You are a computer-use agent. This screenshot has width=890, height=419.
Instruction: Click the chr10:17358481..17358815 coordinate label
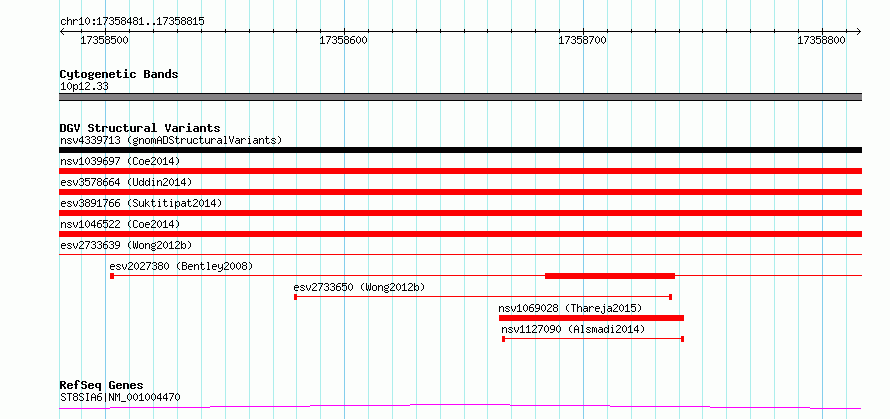pos(132,22)
